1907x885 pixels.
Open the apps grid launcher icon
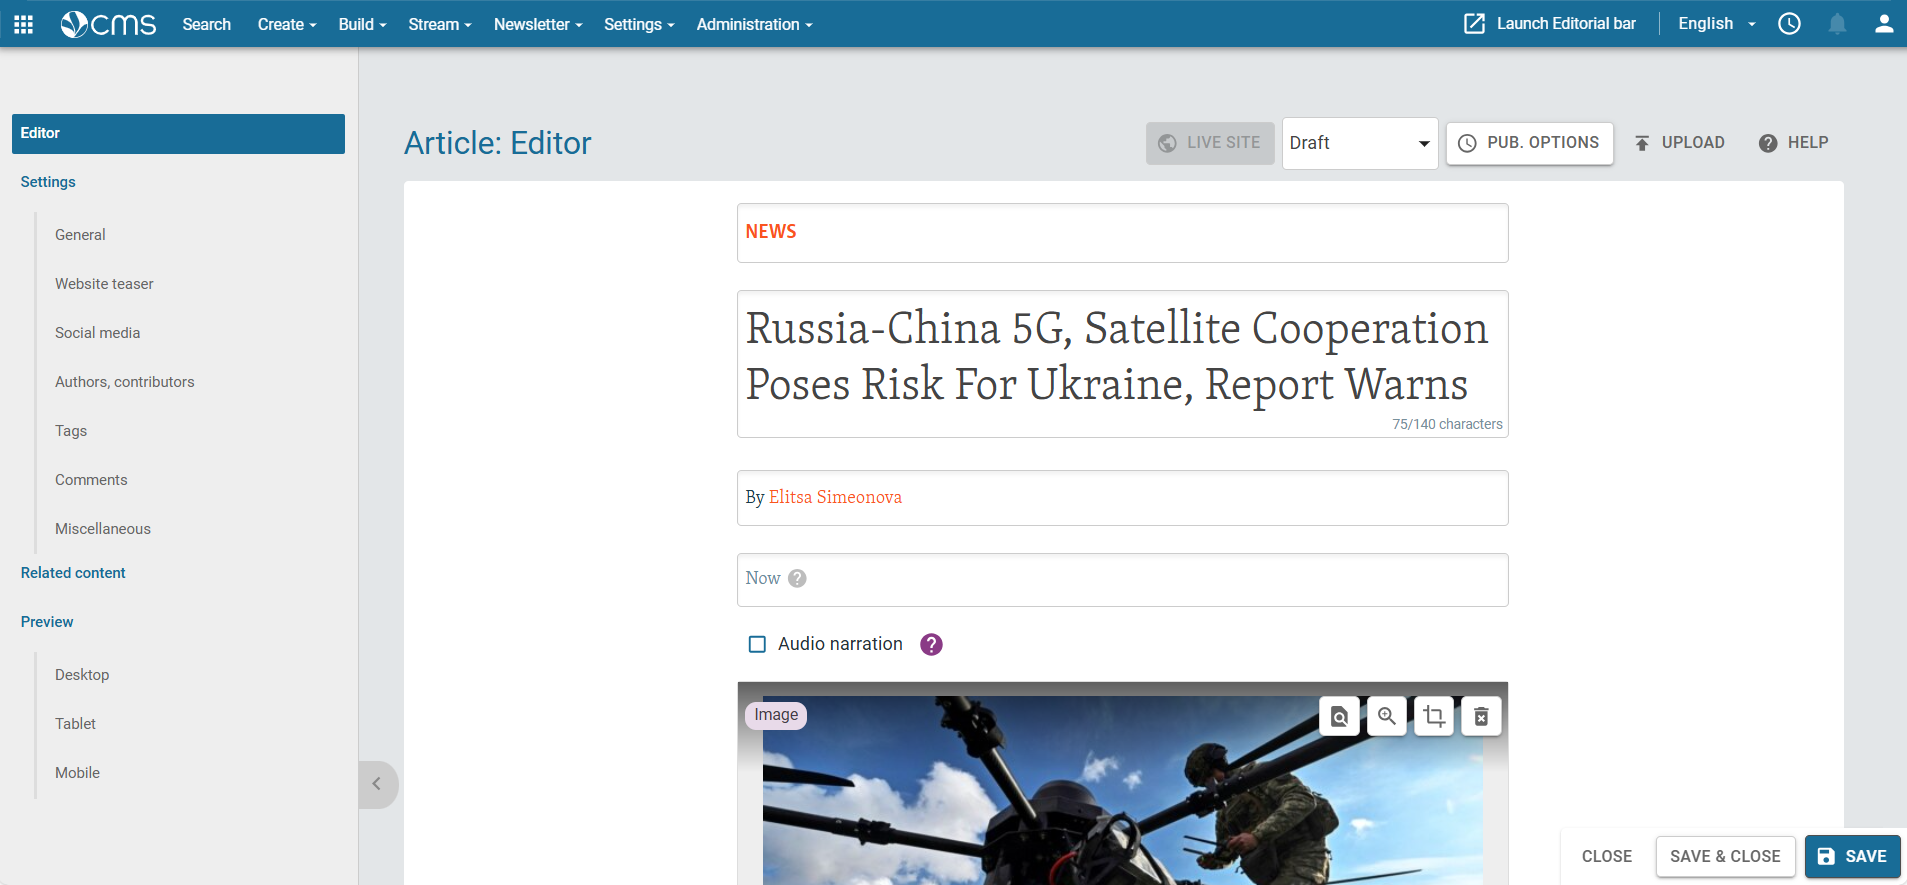point(23,24)
